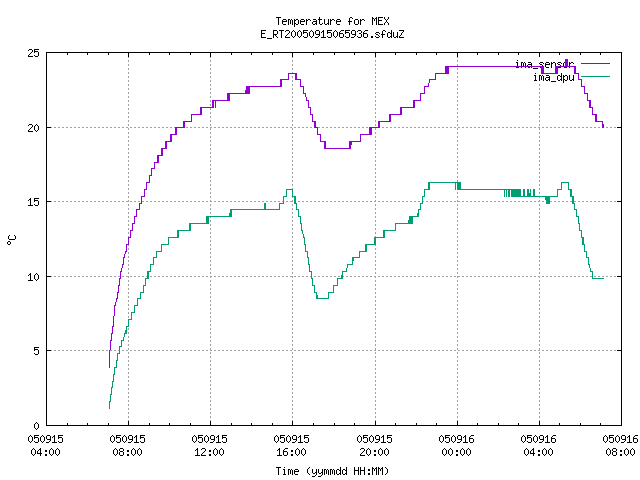Click the x-axis tick label 050915 16:00

click(x=292, y=446)
